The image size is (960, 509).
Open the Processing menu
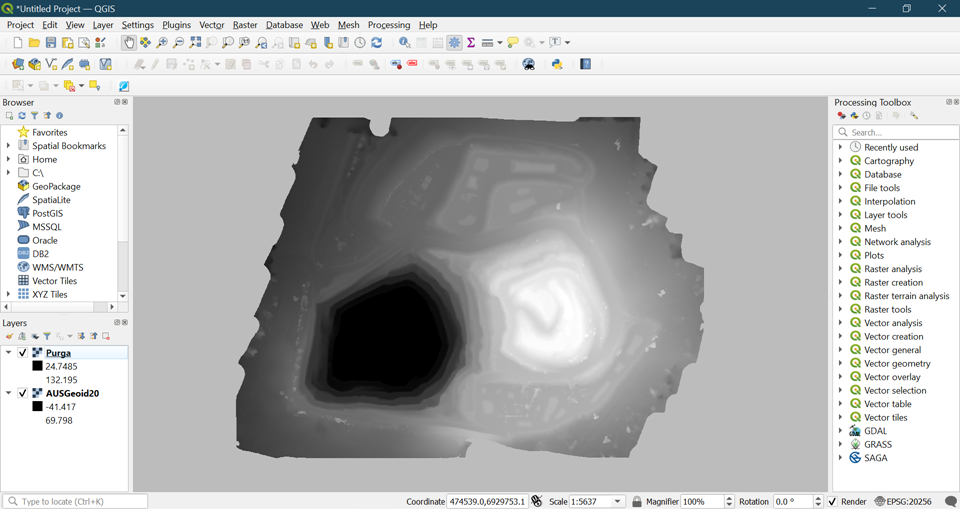(388, 25)
